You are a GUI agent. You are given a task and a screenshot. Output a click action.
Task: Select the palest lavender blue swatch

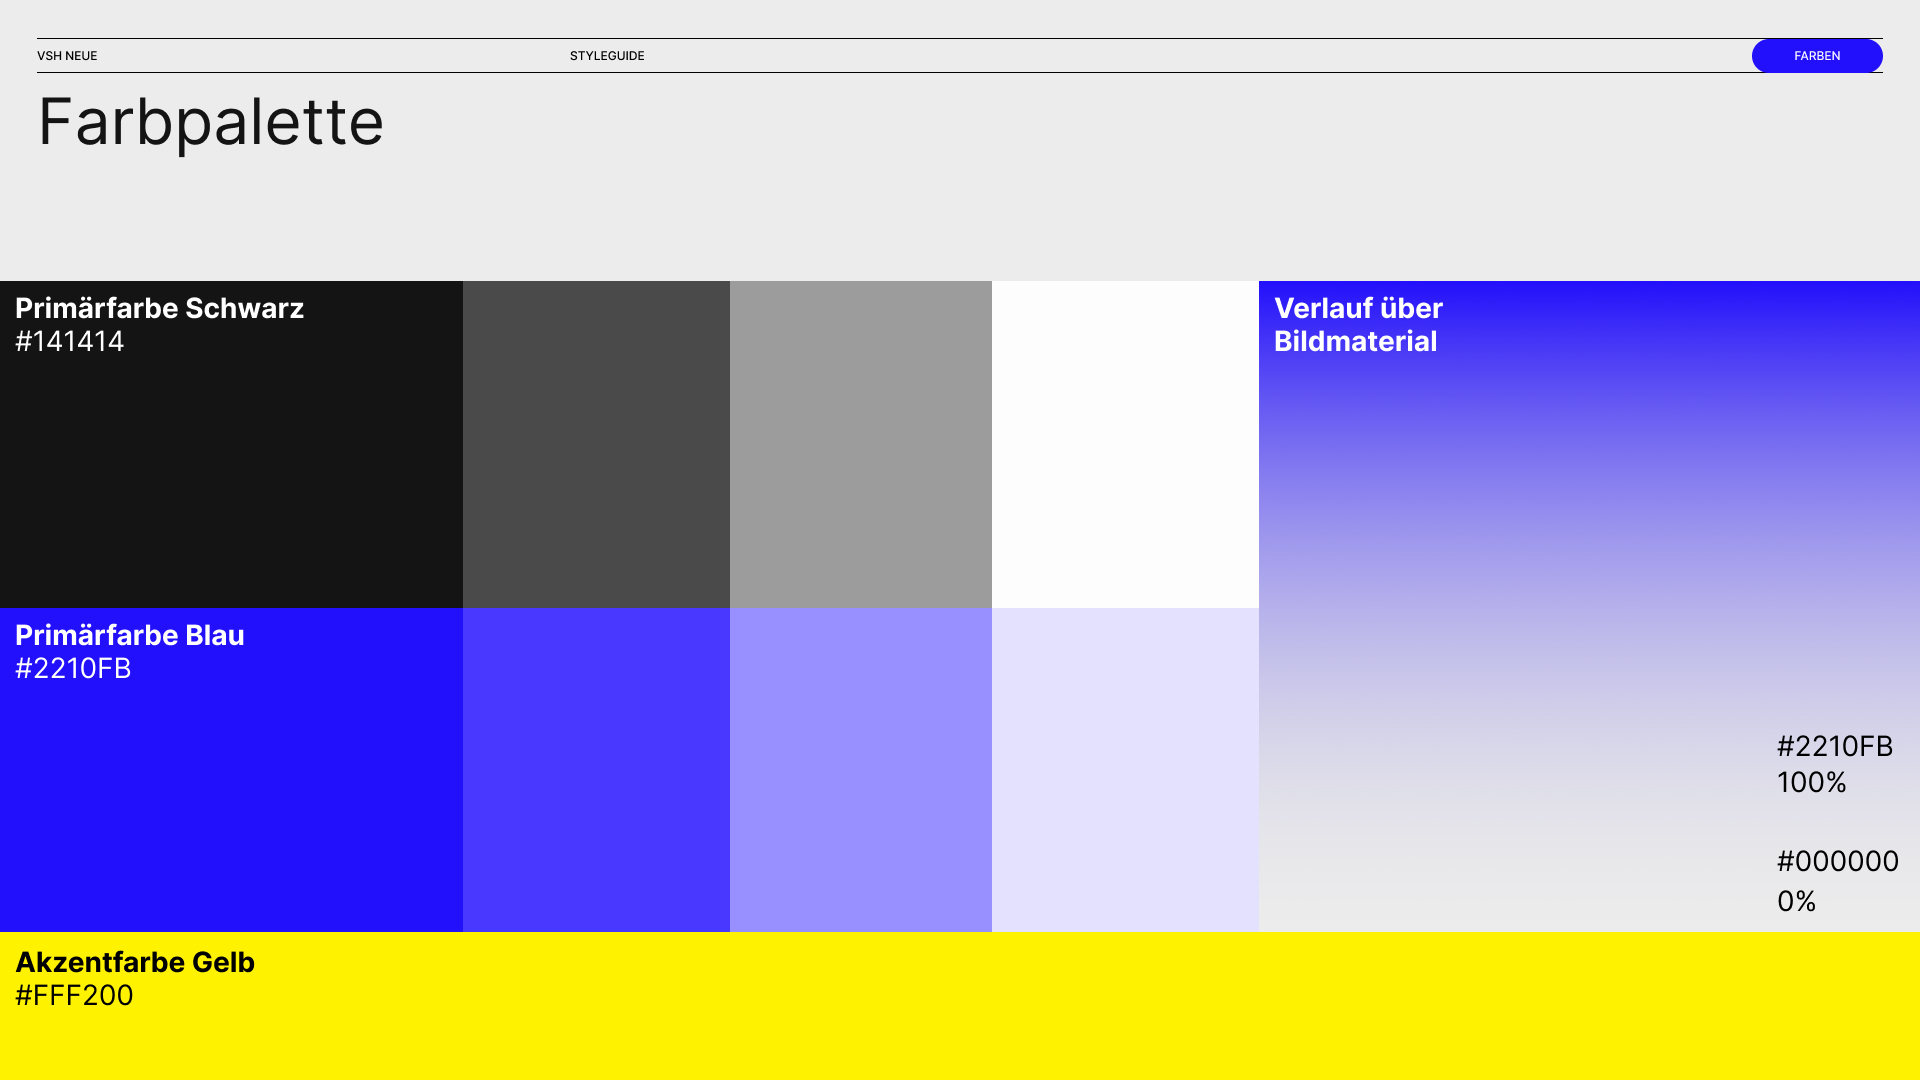point(1125,770)
